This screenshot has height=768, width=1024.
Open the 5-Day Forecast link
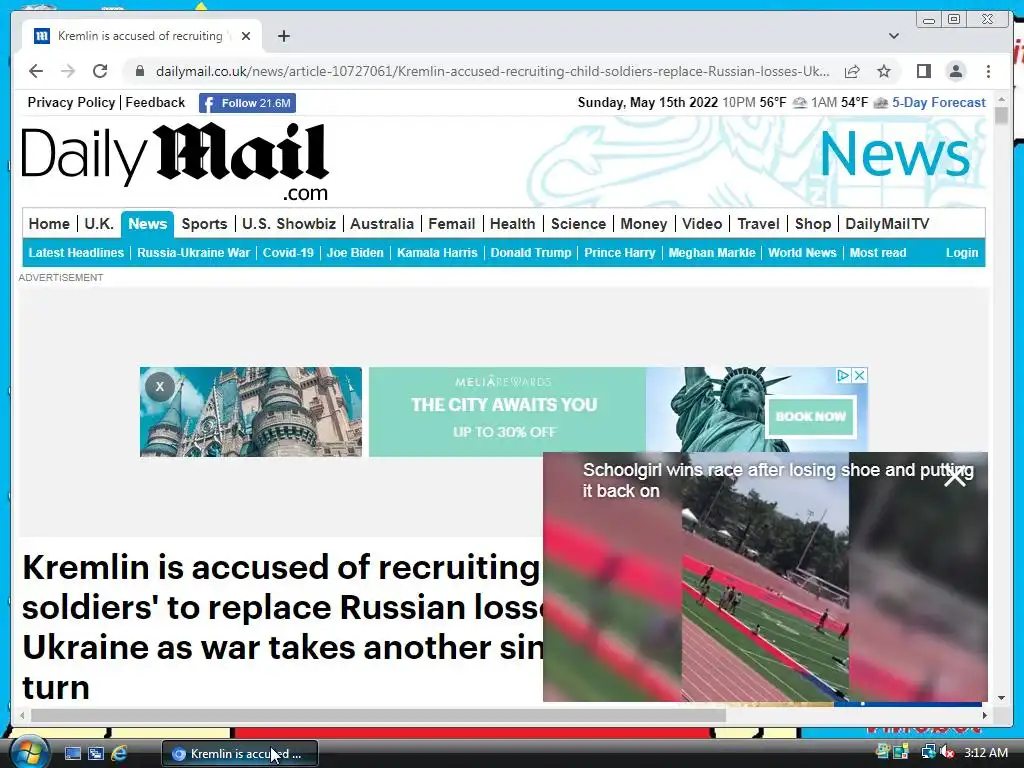click(938, 103)
